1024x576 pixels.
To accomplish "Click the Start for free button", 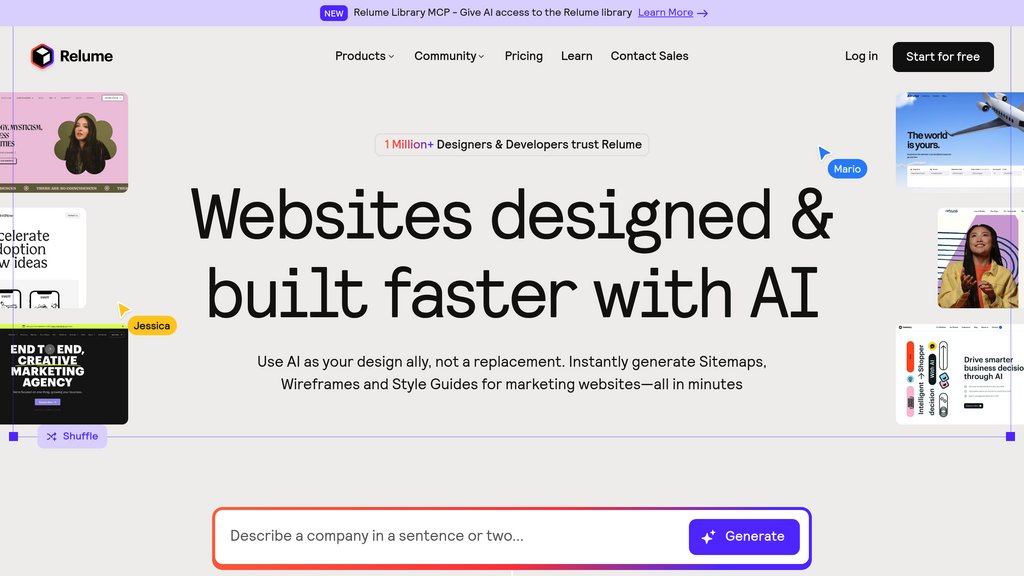I will tap(943, 57).
